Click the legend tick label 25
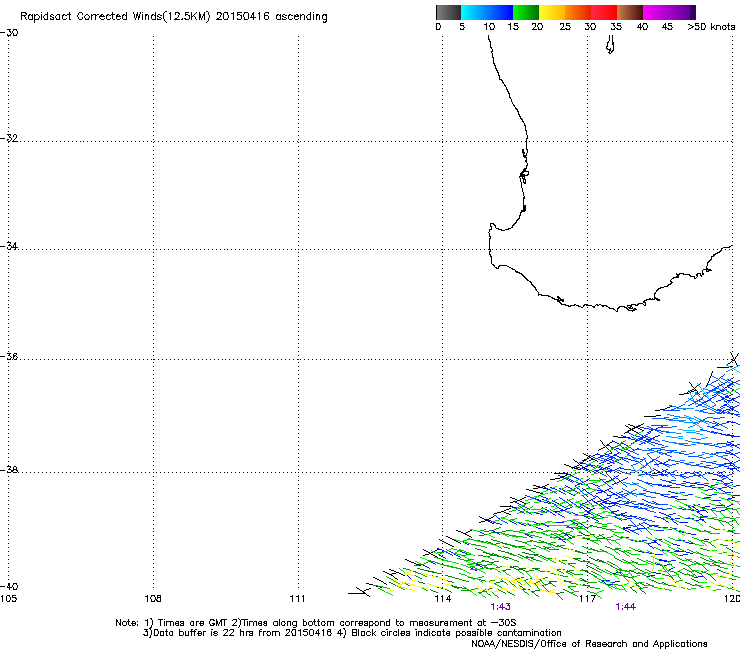This screenshot has height=650, width=740. (x=565, y=27)
